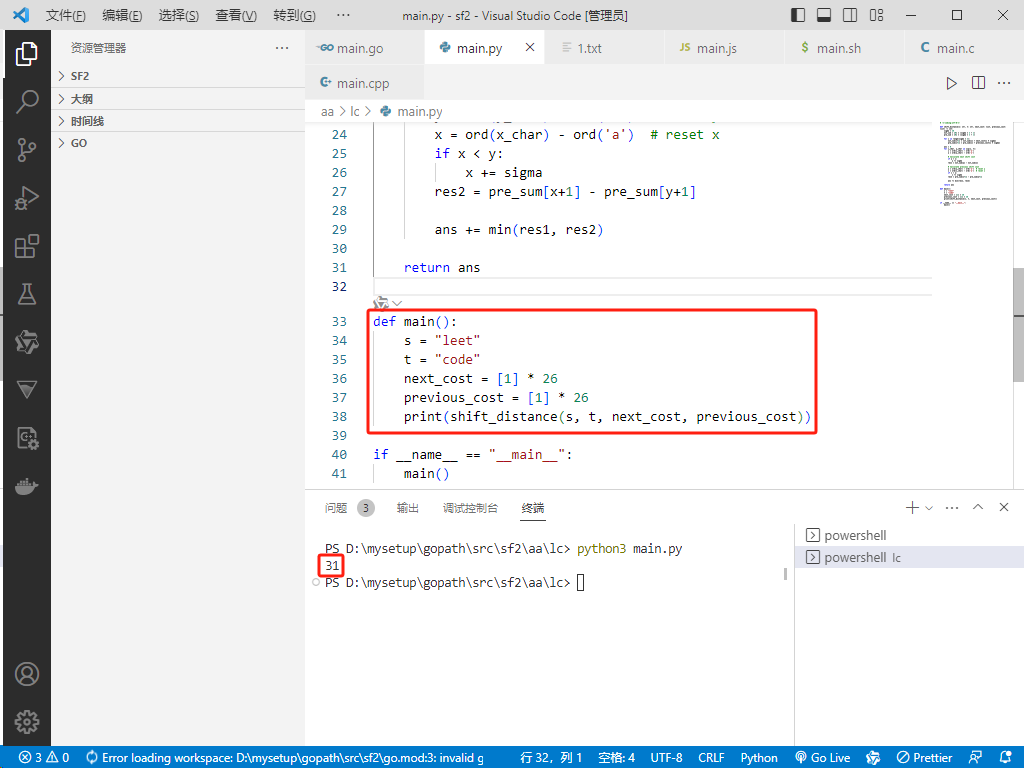Click the aa breadcrumb segment
Image resolution: width=1024 pixels, height=768 pixels.
327,112
